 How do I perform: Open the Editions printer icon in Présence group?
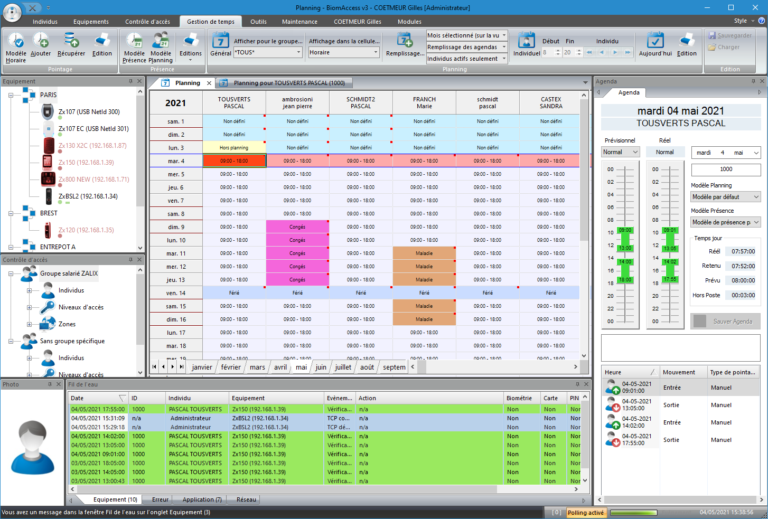191,47
